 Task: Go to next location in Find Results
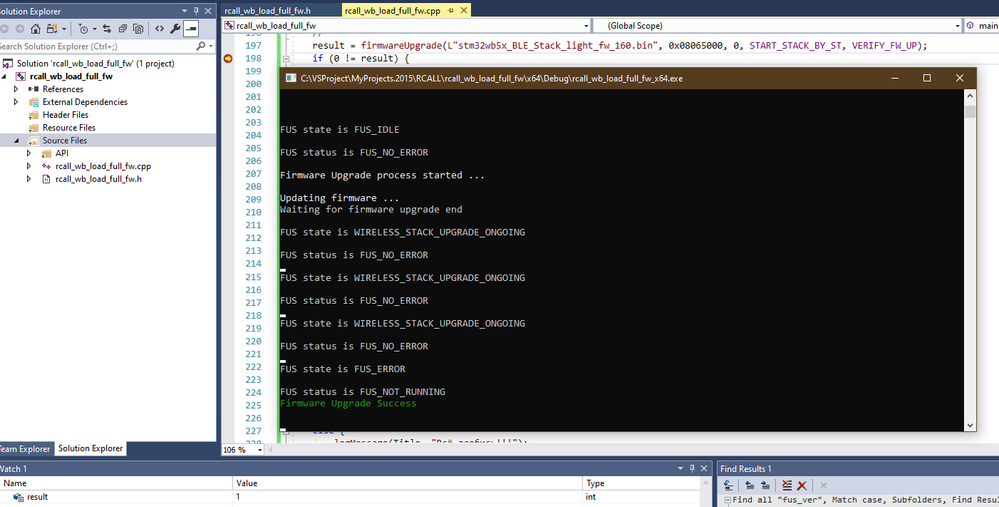[x=765, y=485]
